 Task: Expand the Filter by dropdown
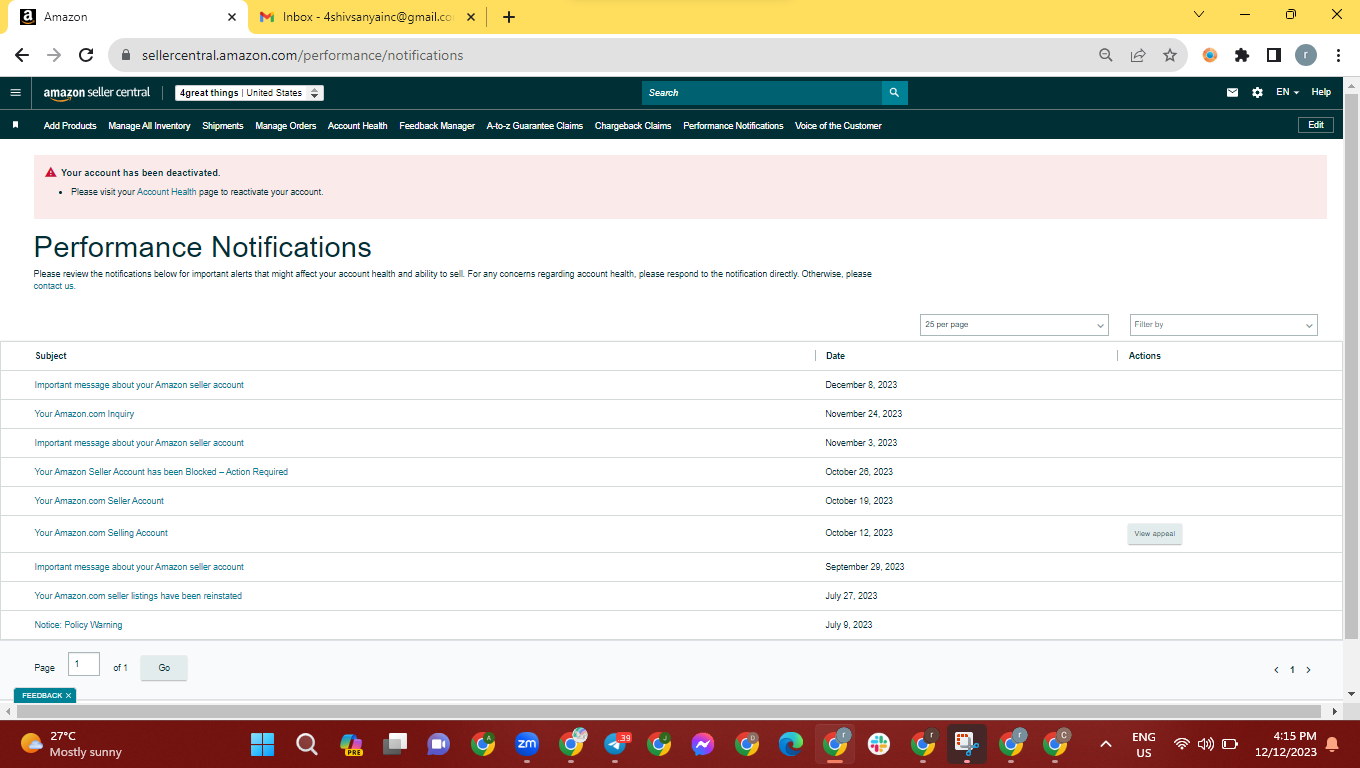[x=1224, y=325]
